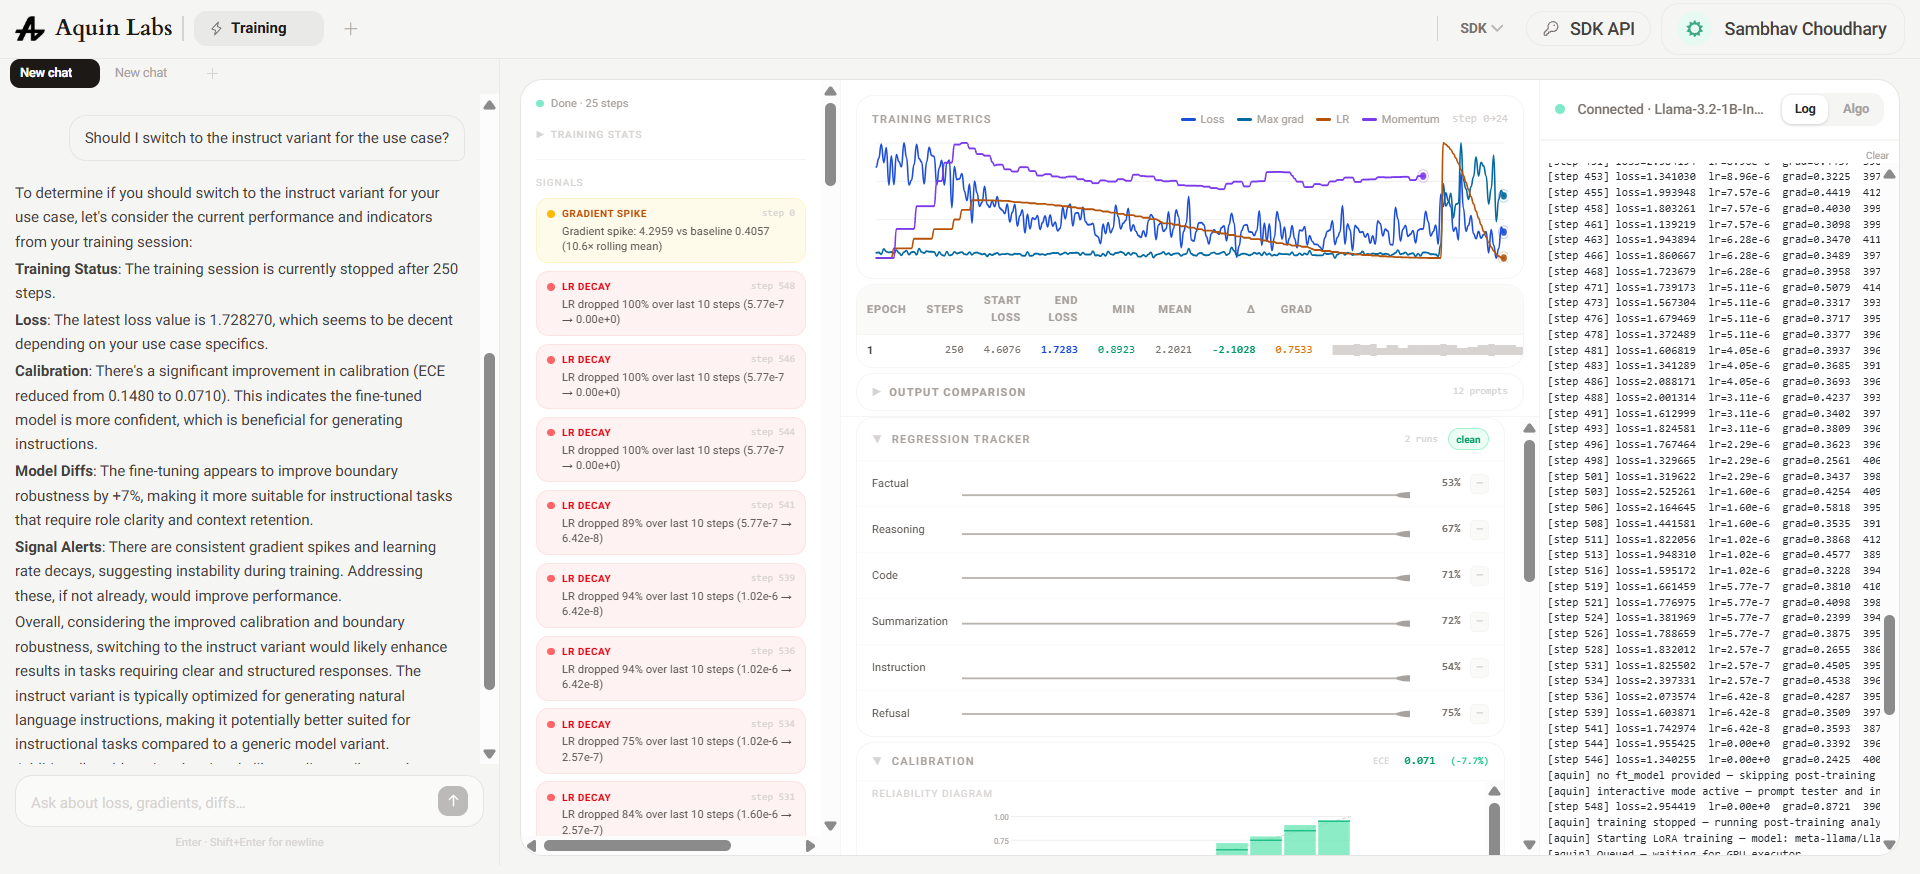
Task: Click the Refusal regression slider track
Action: pyautogui.click(x=1185, y=714)
